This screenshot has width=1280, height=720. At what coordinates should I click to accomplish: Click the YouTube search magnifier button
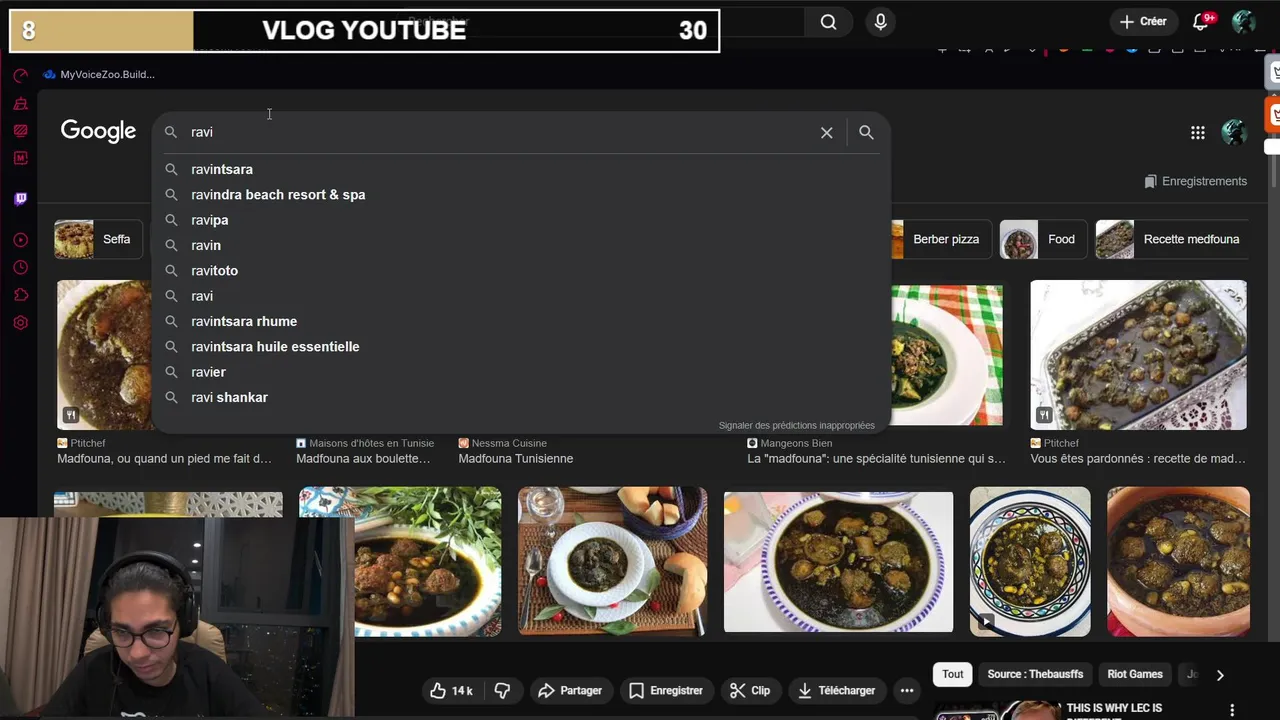pyautogui.click(x=828, y=22)
